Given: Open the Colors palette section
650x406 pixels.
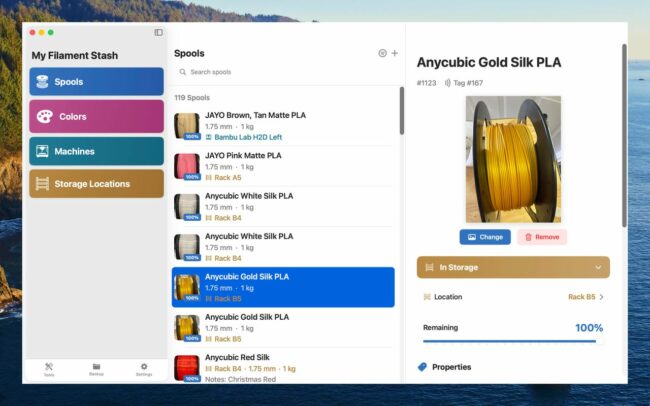Looking at the screenshot, I should click(96, 117).
